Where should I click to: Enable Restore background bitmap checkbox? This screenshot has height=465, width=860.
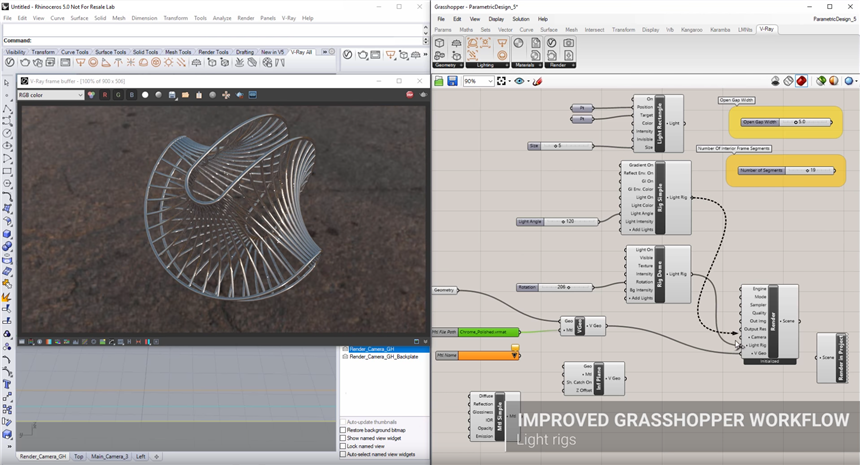coord(345,430)
